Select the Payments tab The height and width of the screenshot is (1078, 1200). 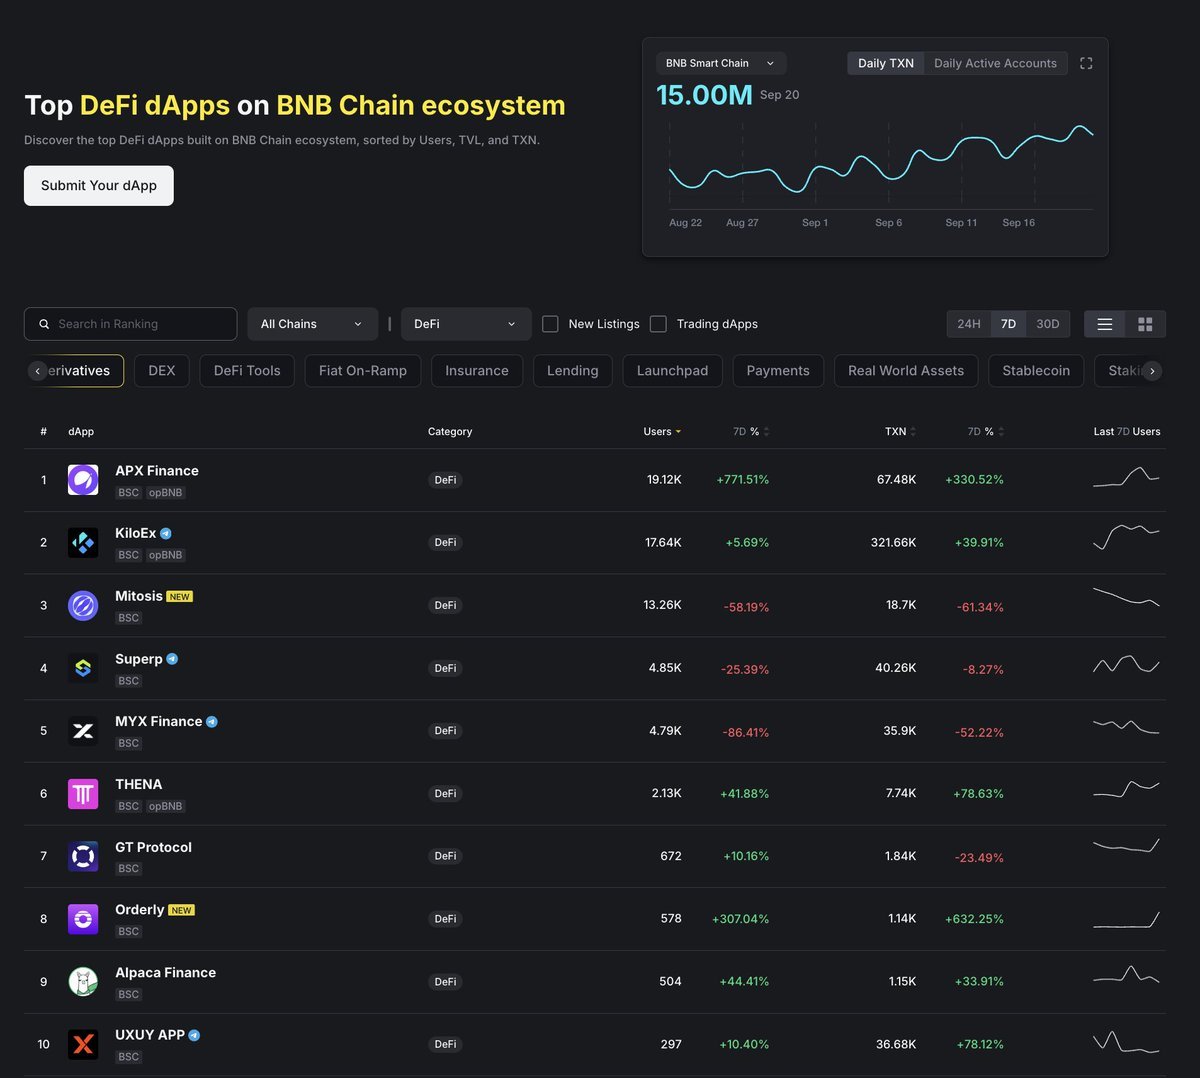pyautogui.click(x=778, y=371)
